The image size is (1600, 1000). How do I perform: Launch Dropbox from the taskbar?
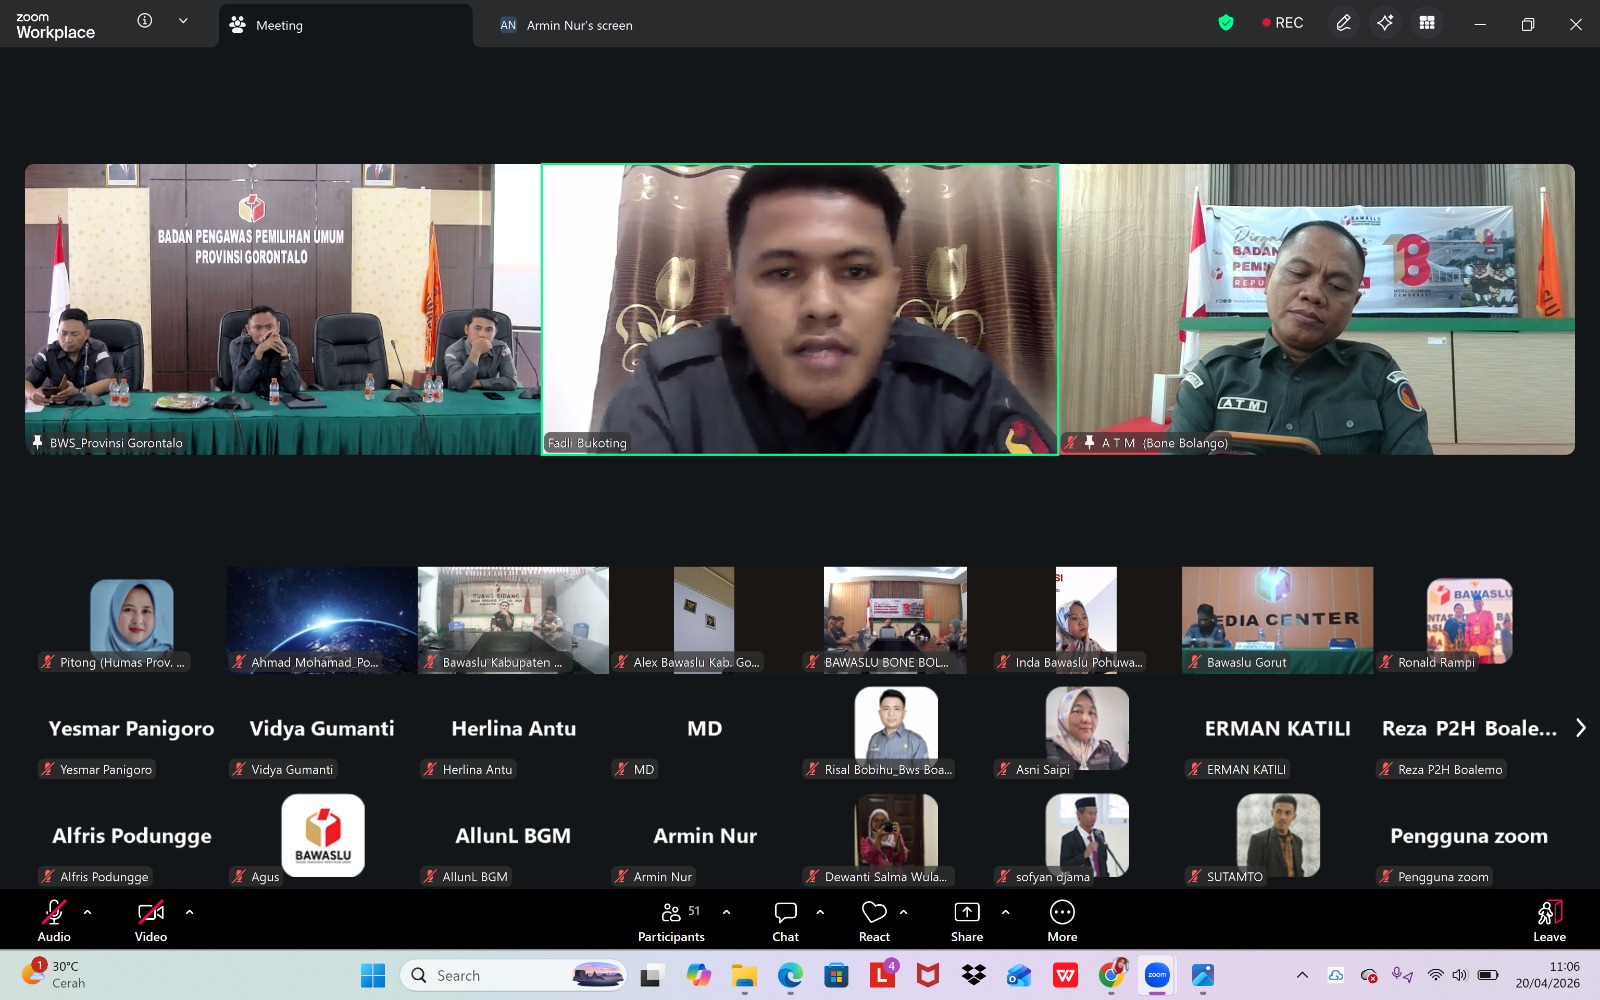tap(973, 975)
